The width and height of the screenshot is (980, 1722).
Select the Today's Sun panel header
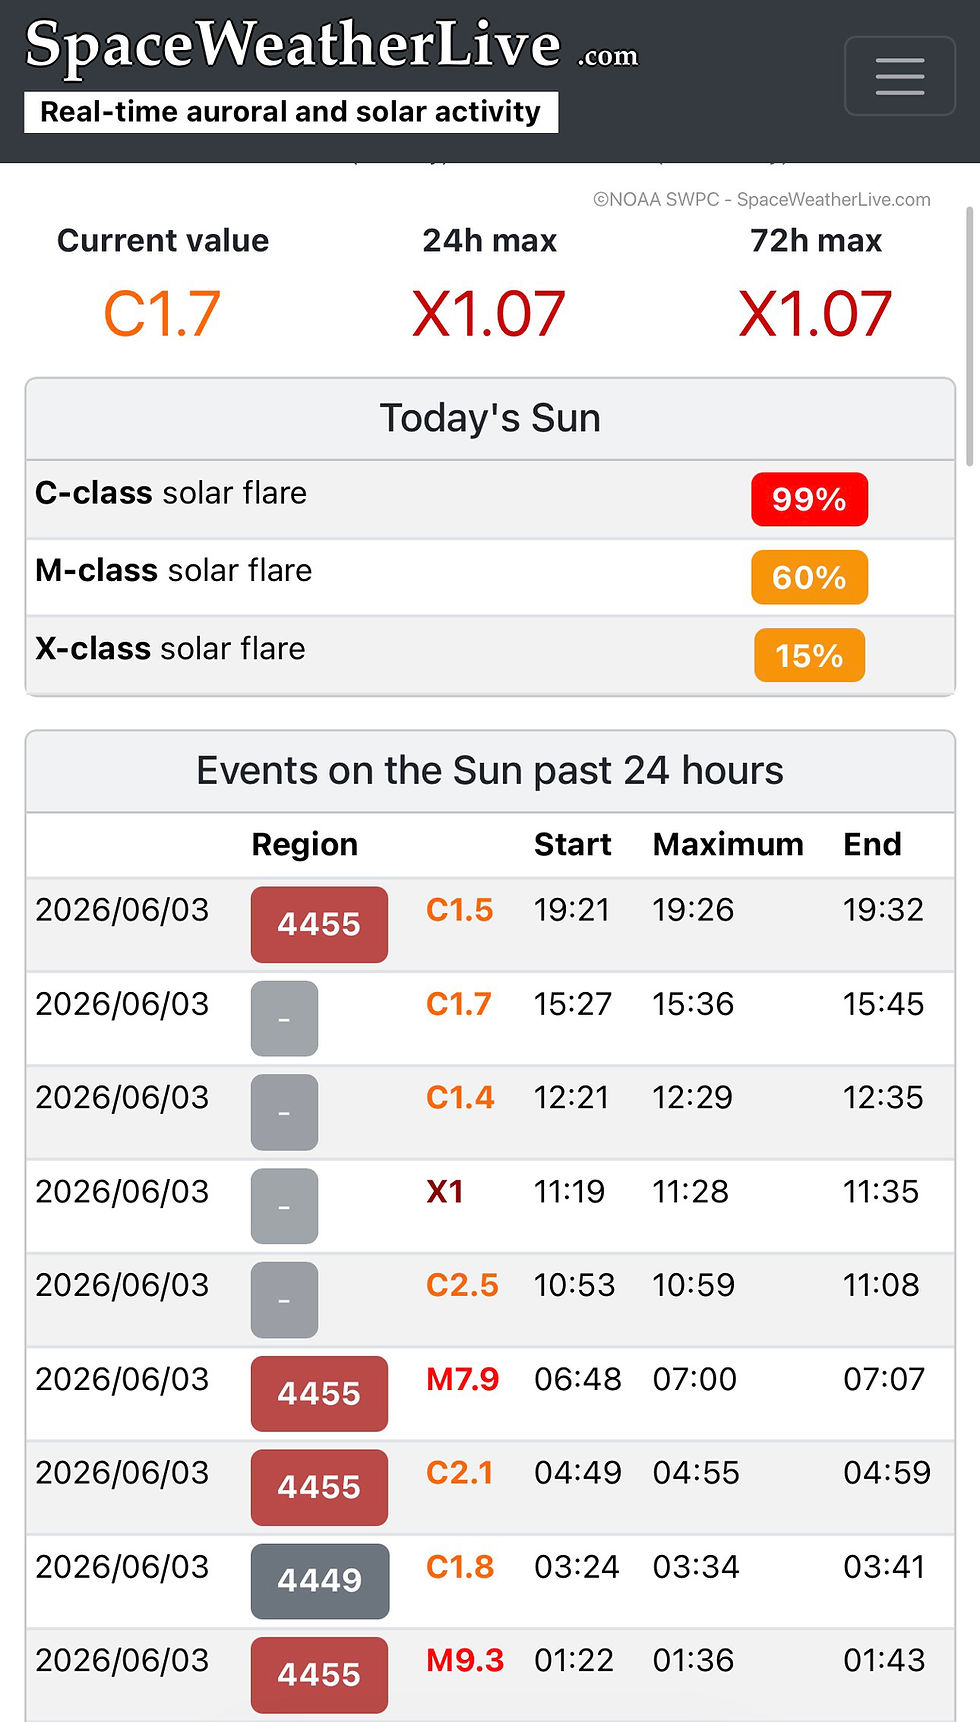pyautogui.click(x=490, y=419)
